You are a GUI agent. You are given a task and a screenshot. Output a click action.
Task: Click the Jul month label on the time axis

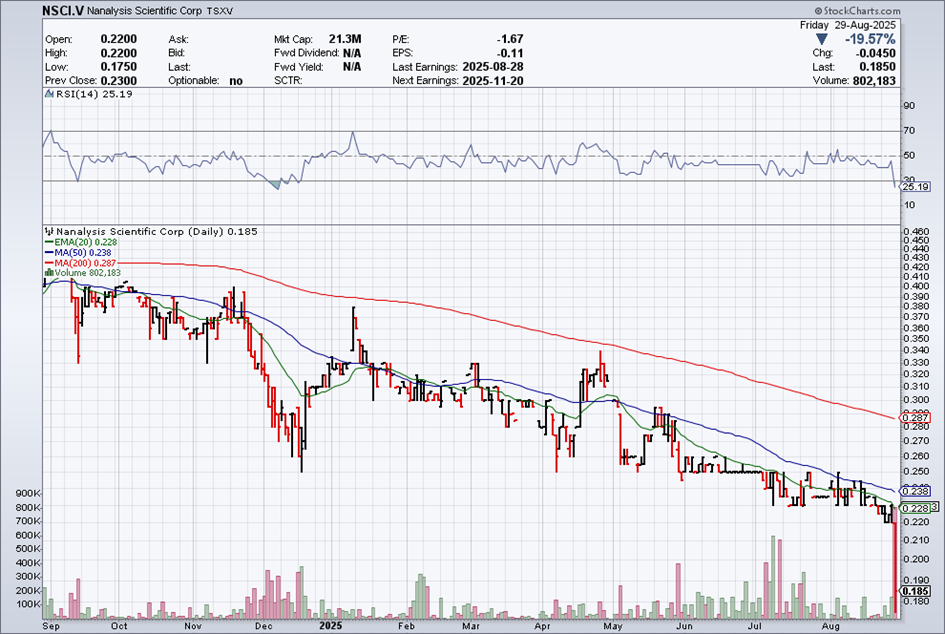click(755, 626)
